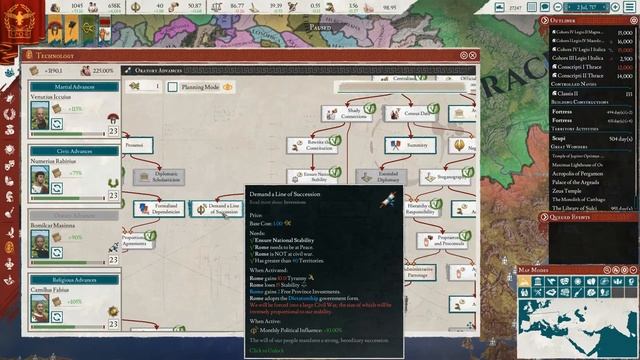Select Preparators and Proconsuls invention

point(442,240)
